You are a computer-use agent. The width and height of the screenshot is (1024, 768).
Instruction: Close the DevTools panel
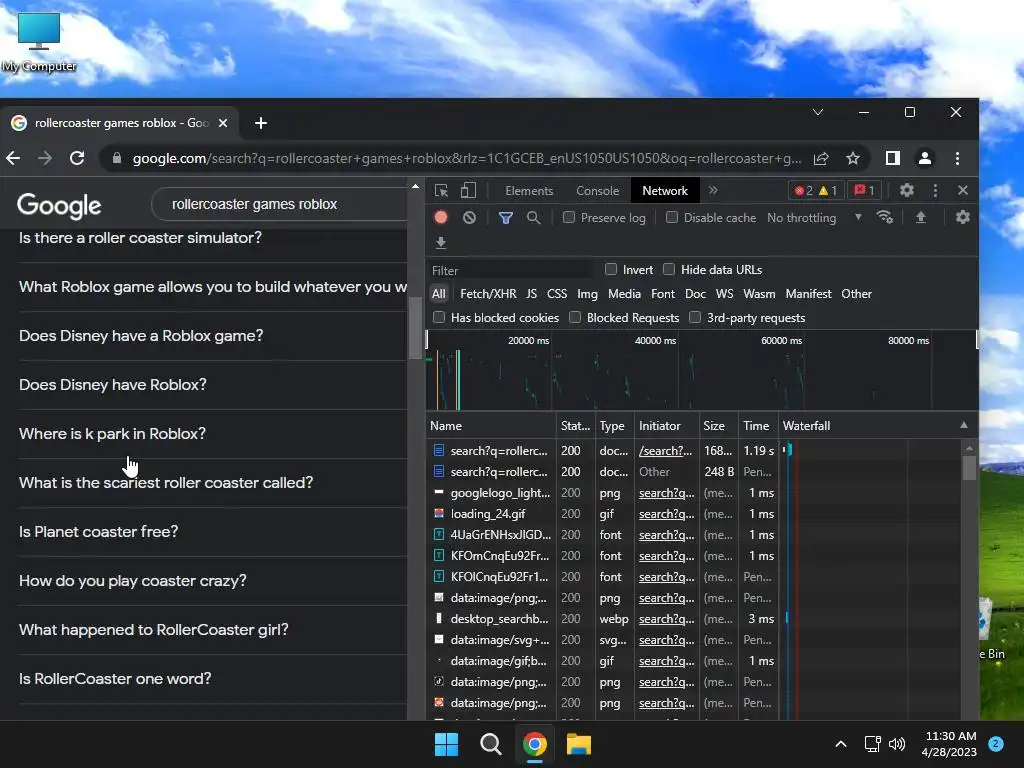[x=963, y=191]
